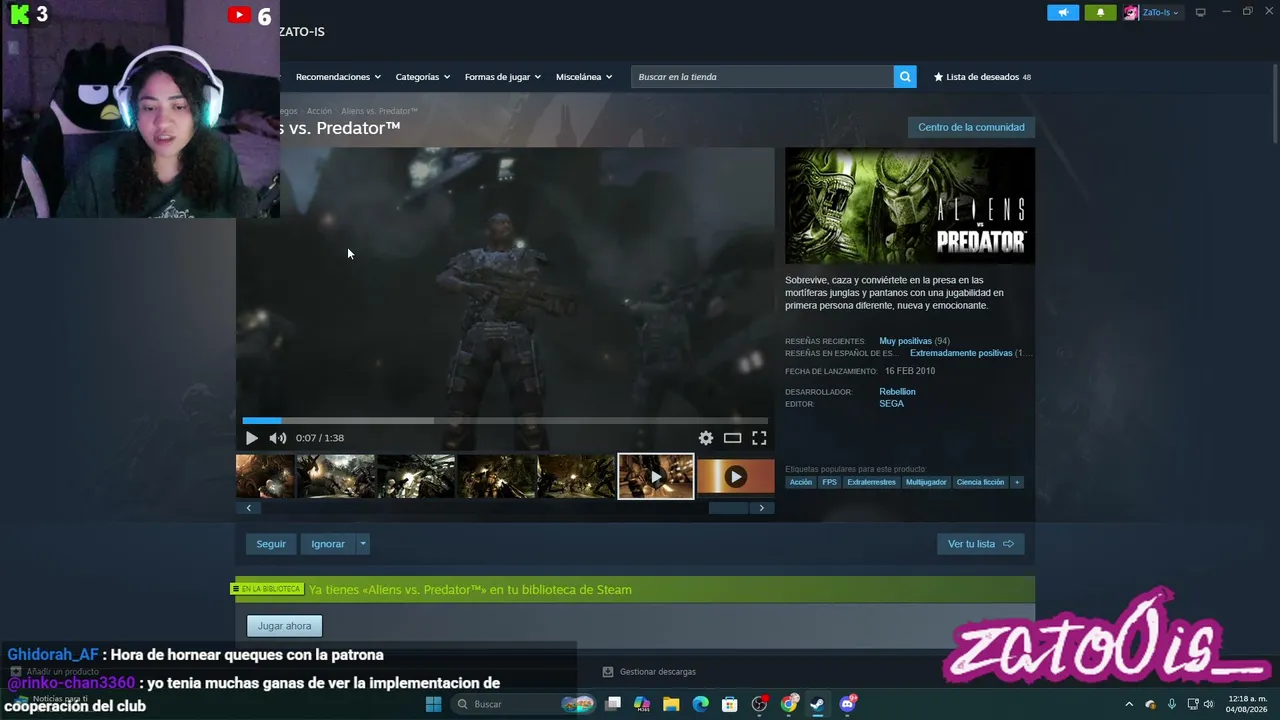Select the Extraterrestres tag

872,482
